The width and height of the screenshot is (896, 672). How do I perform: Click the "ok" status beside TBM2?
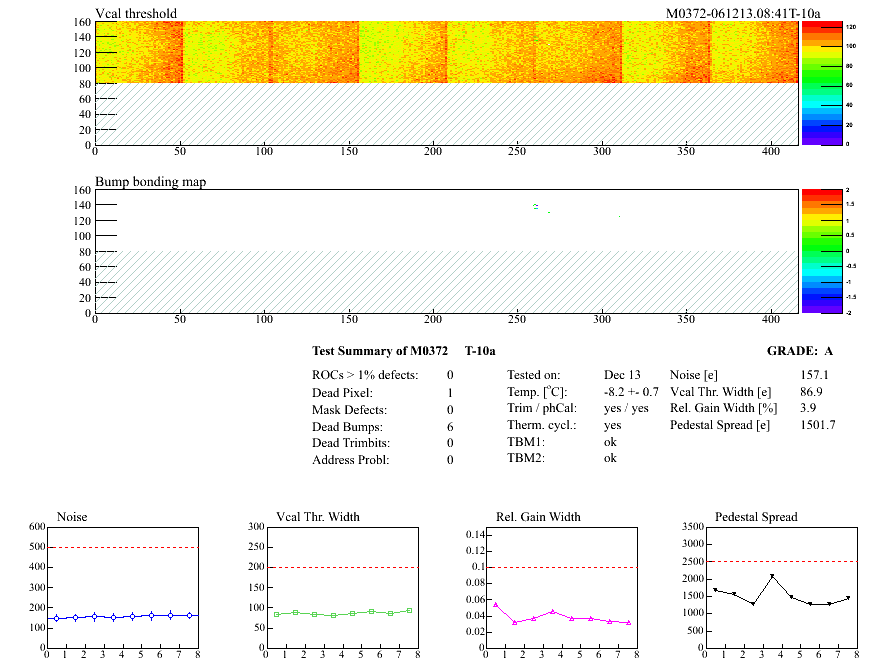(x=610, y=458)
